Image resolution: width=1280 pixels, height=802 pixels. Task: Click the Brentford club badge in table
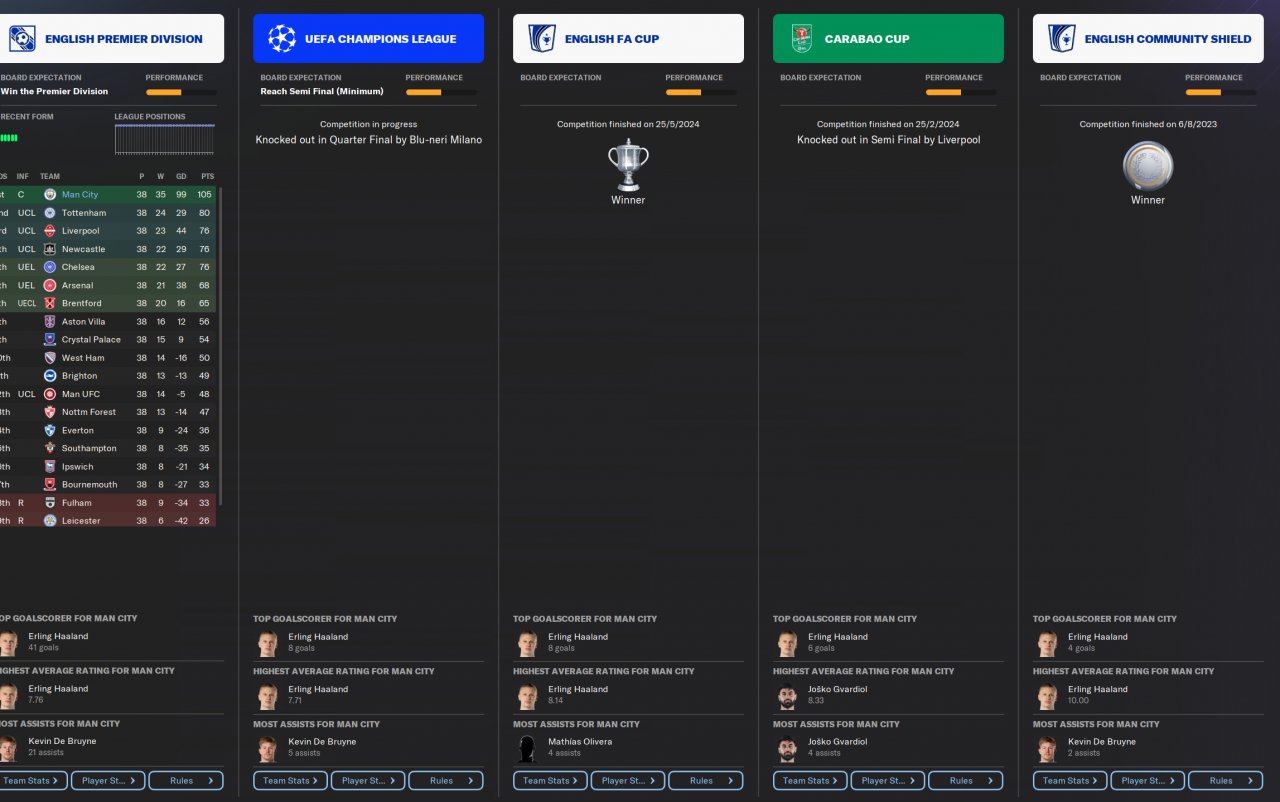click(x=50, y=303)
